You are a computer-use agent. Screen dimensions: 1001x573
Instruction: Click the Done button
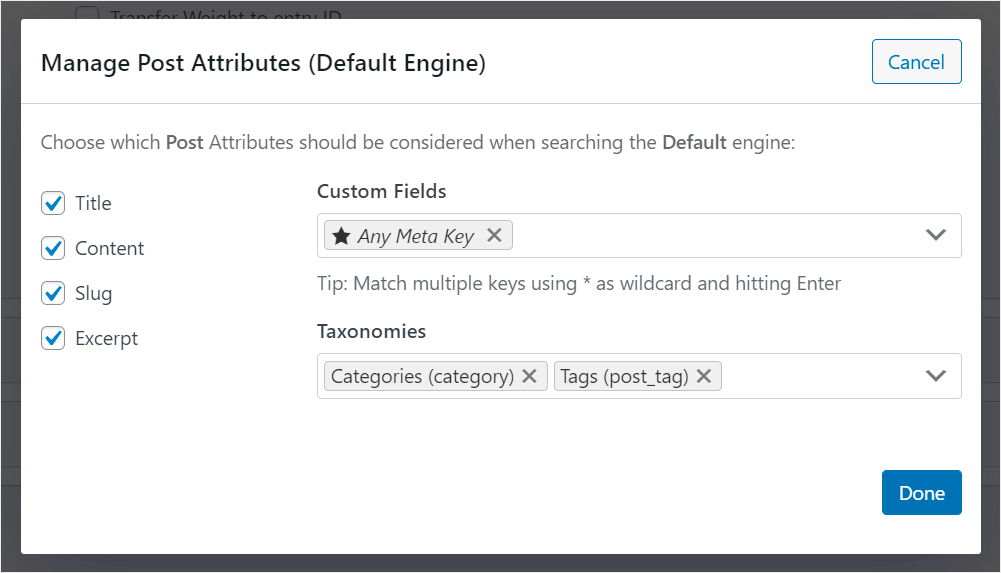point(921,493)
